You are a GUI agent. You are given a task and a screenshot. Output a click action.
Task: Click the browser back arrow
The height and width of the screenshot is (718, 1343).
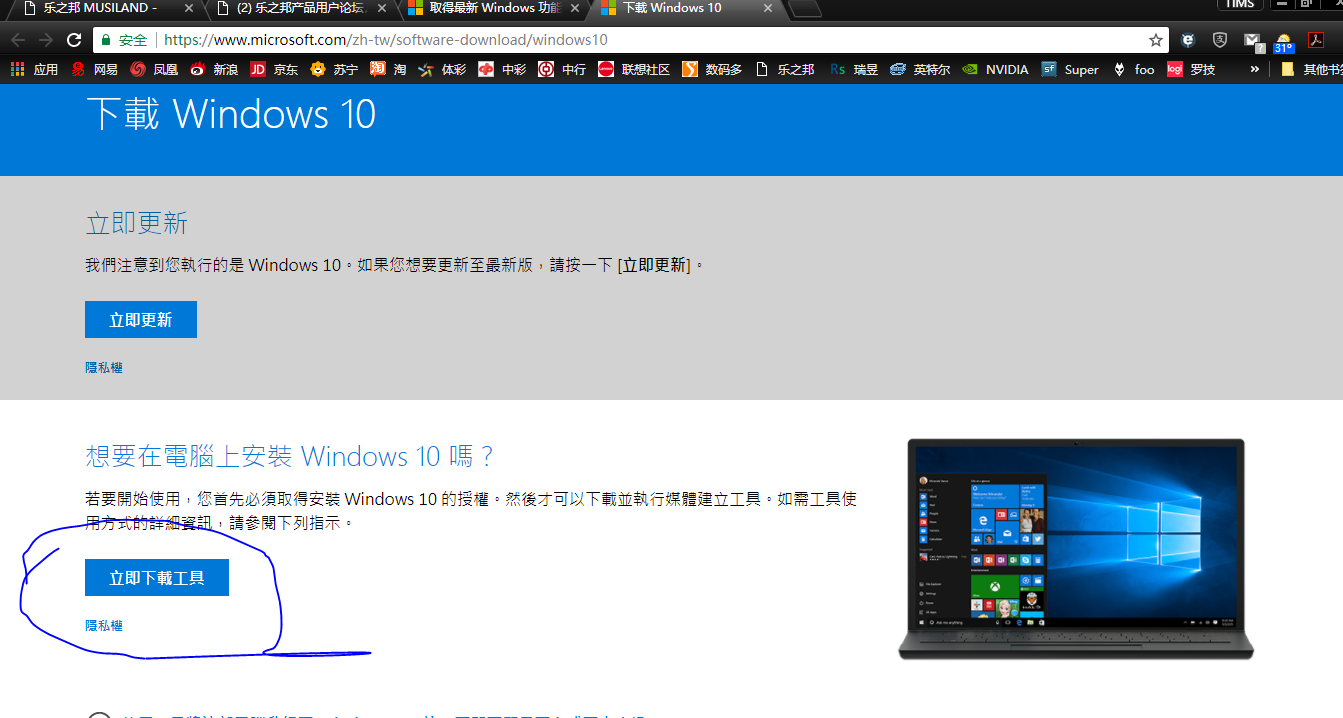[18, 40]
